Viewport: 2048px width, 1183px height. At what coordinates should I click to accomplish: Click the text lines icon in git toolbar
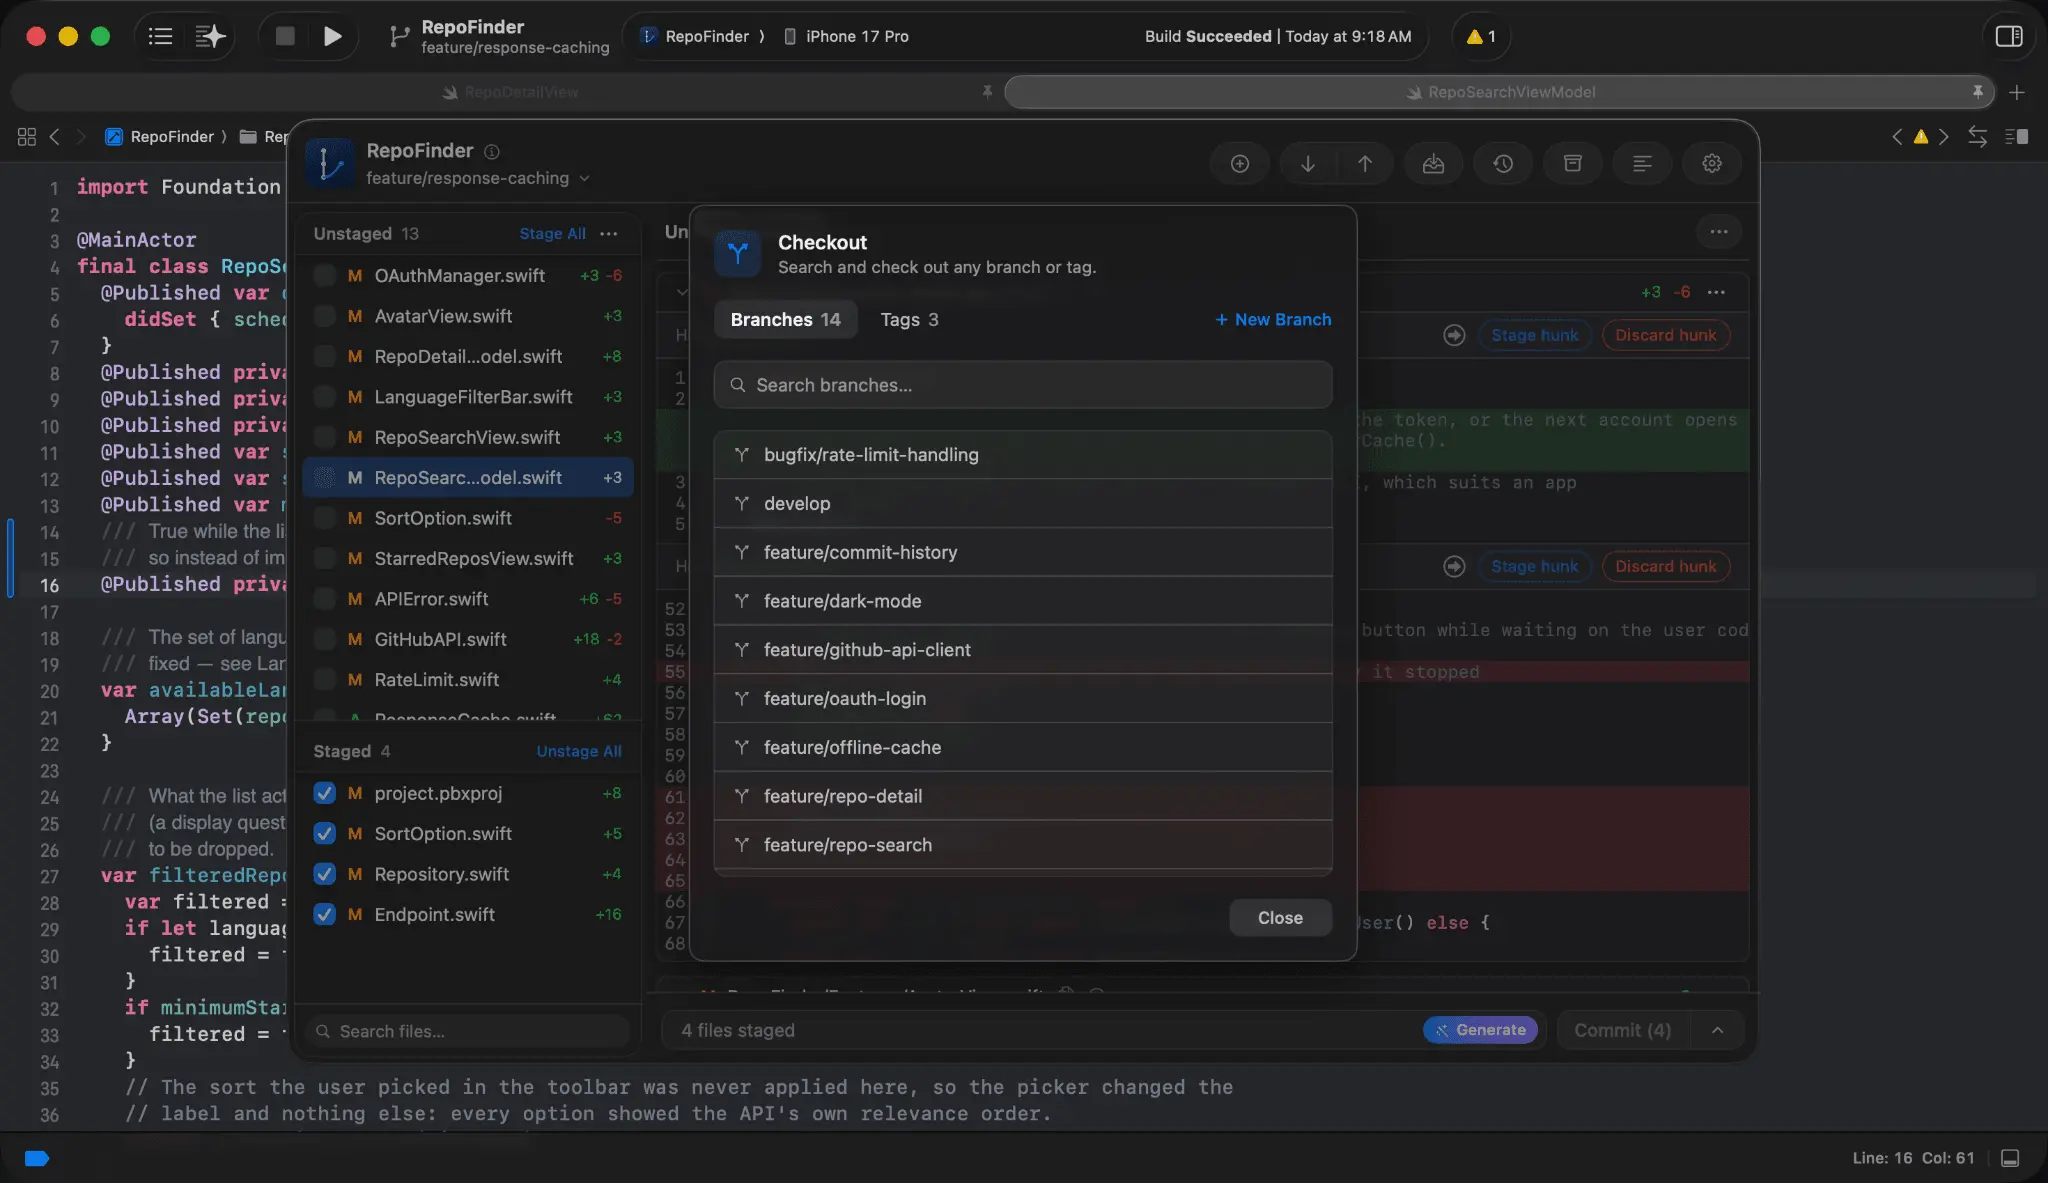click(1642, 163)
